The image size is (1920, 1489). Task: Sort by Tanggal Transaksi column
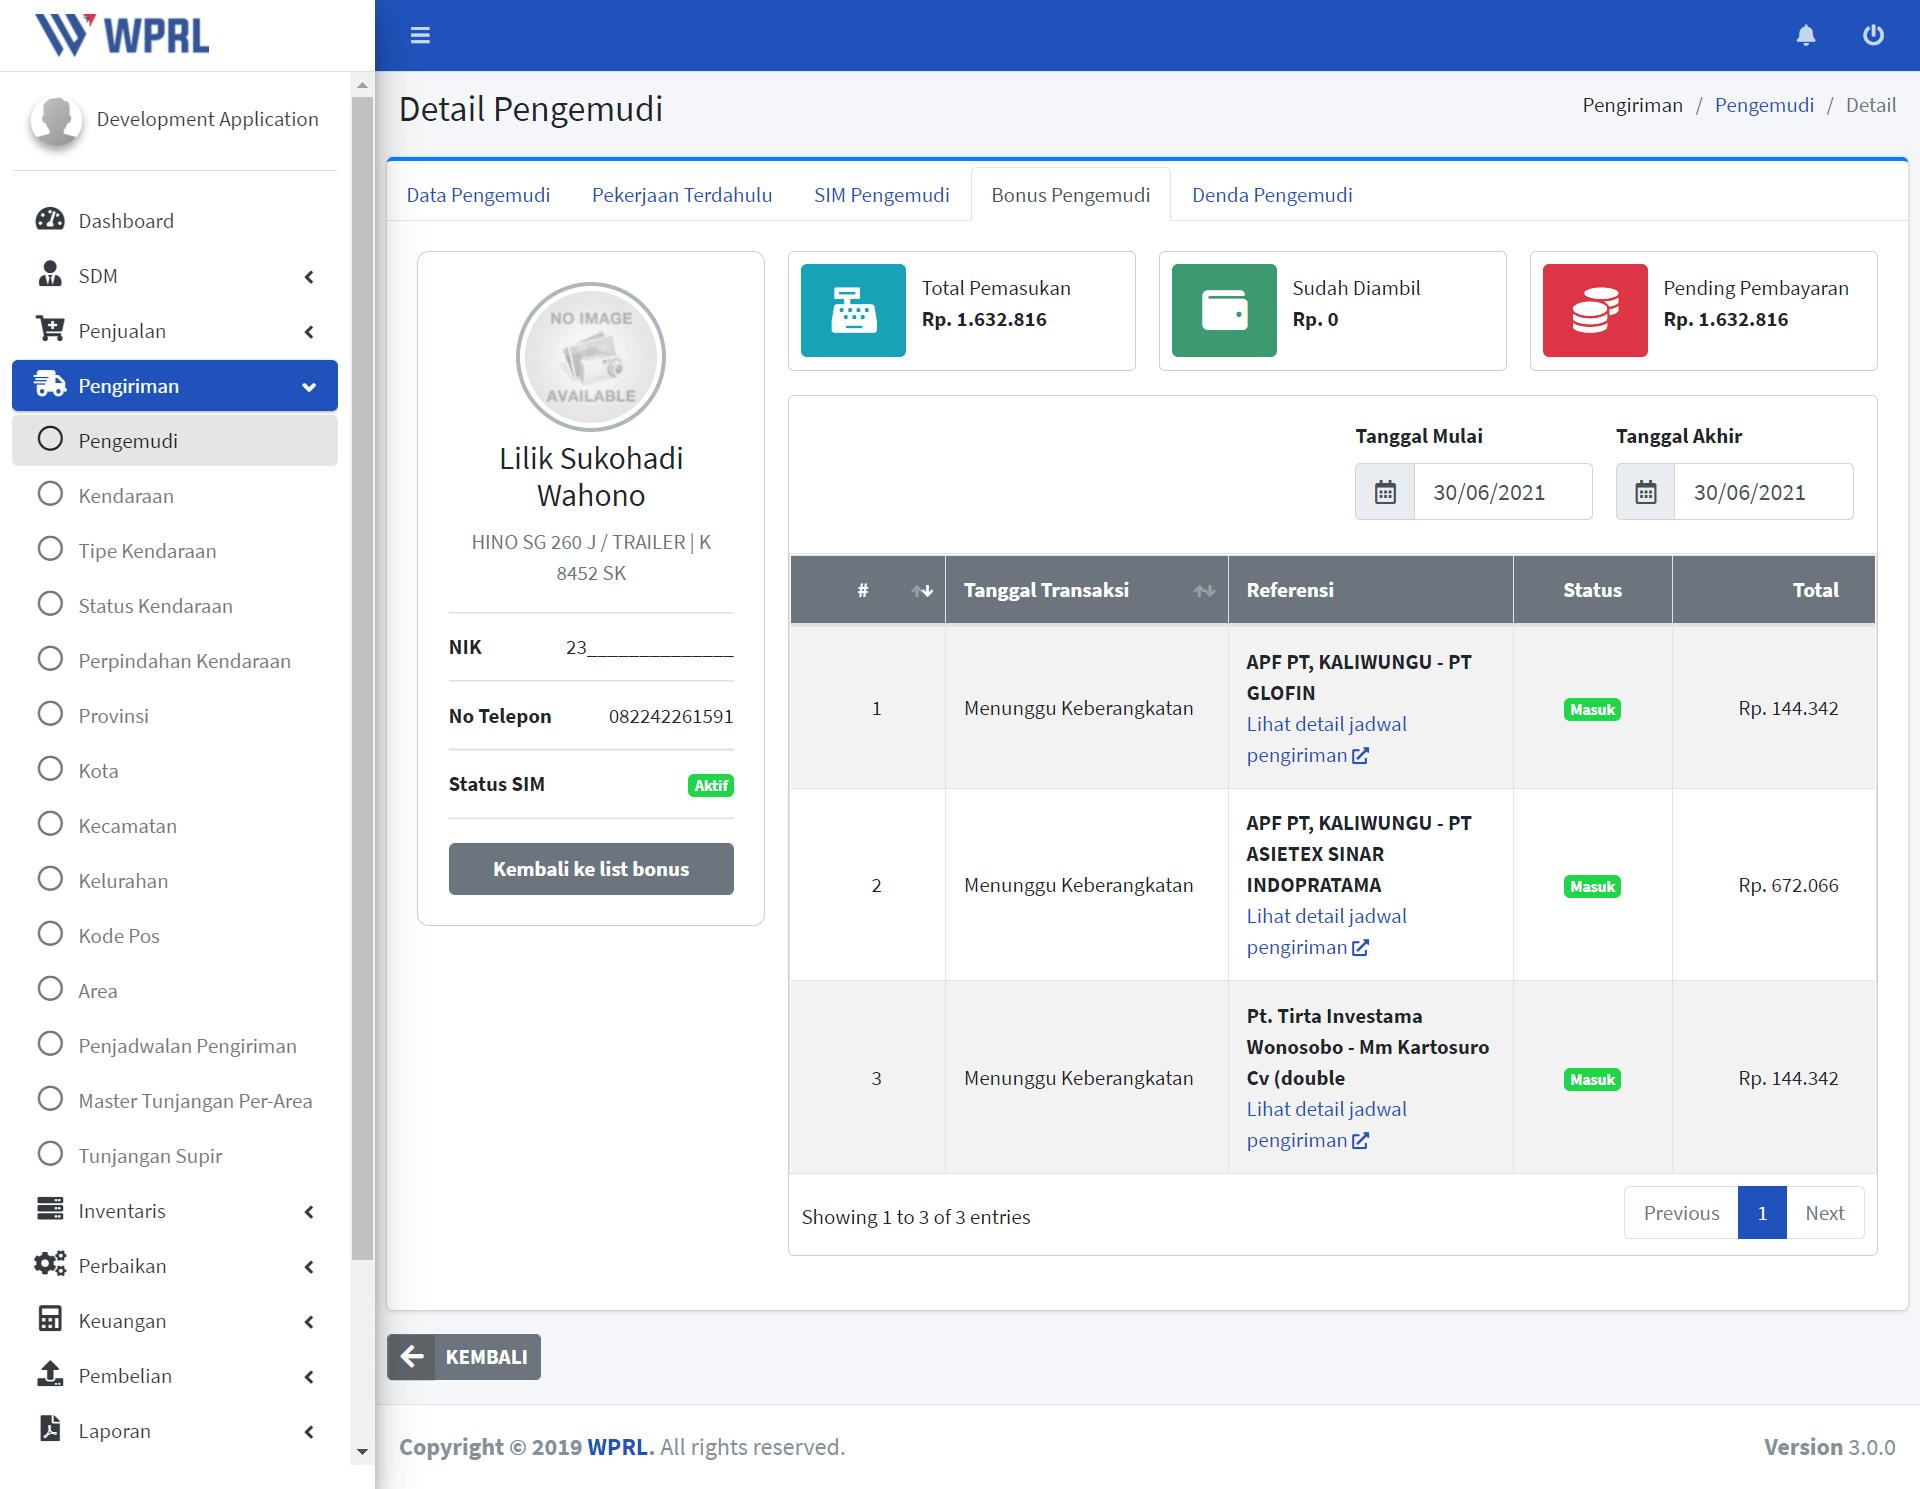(x=1087, y=590)
